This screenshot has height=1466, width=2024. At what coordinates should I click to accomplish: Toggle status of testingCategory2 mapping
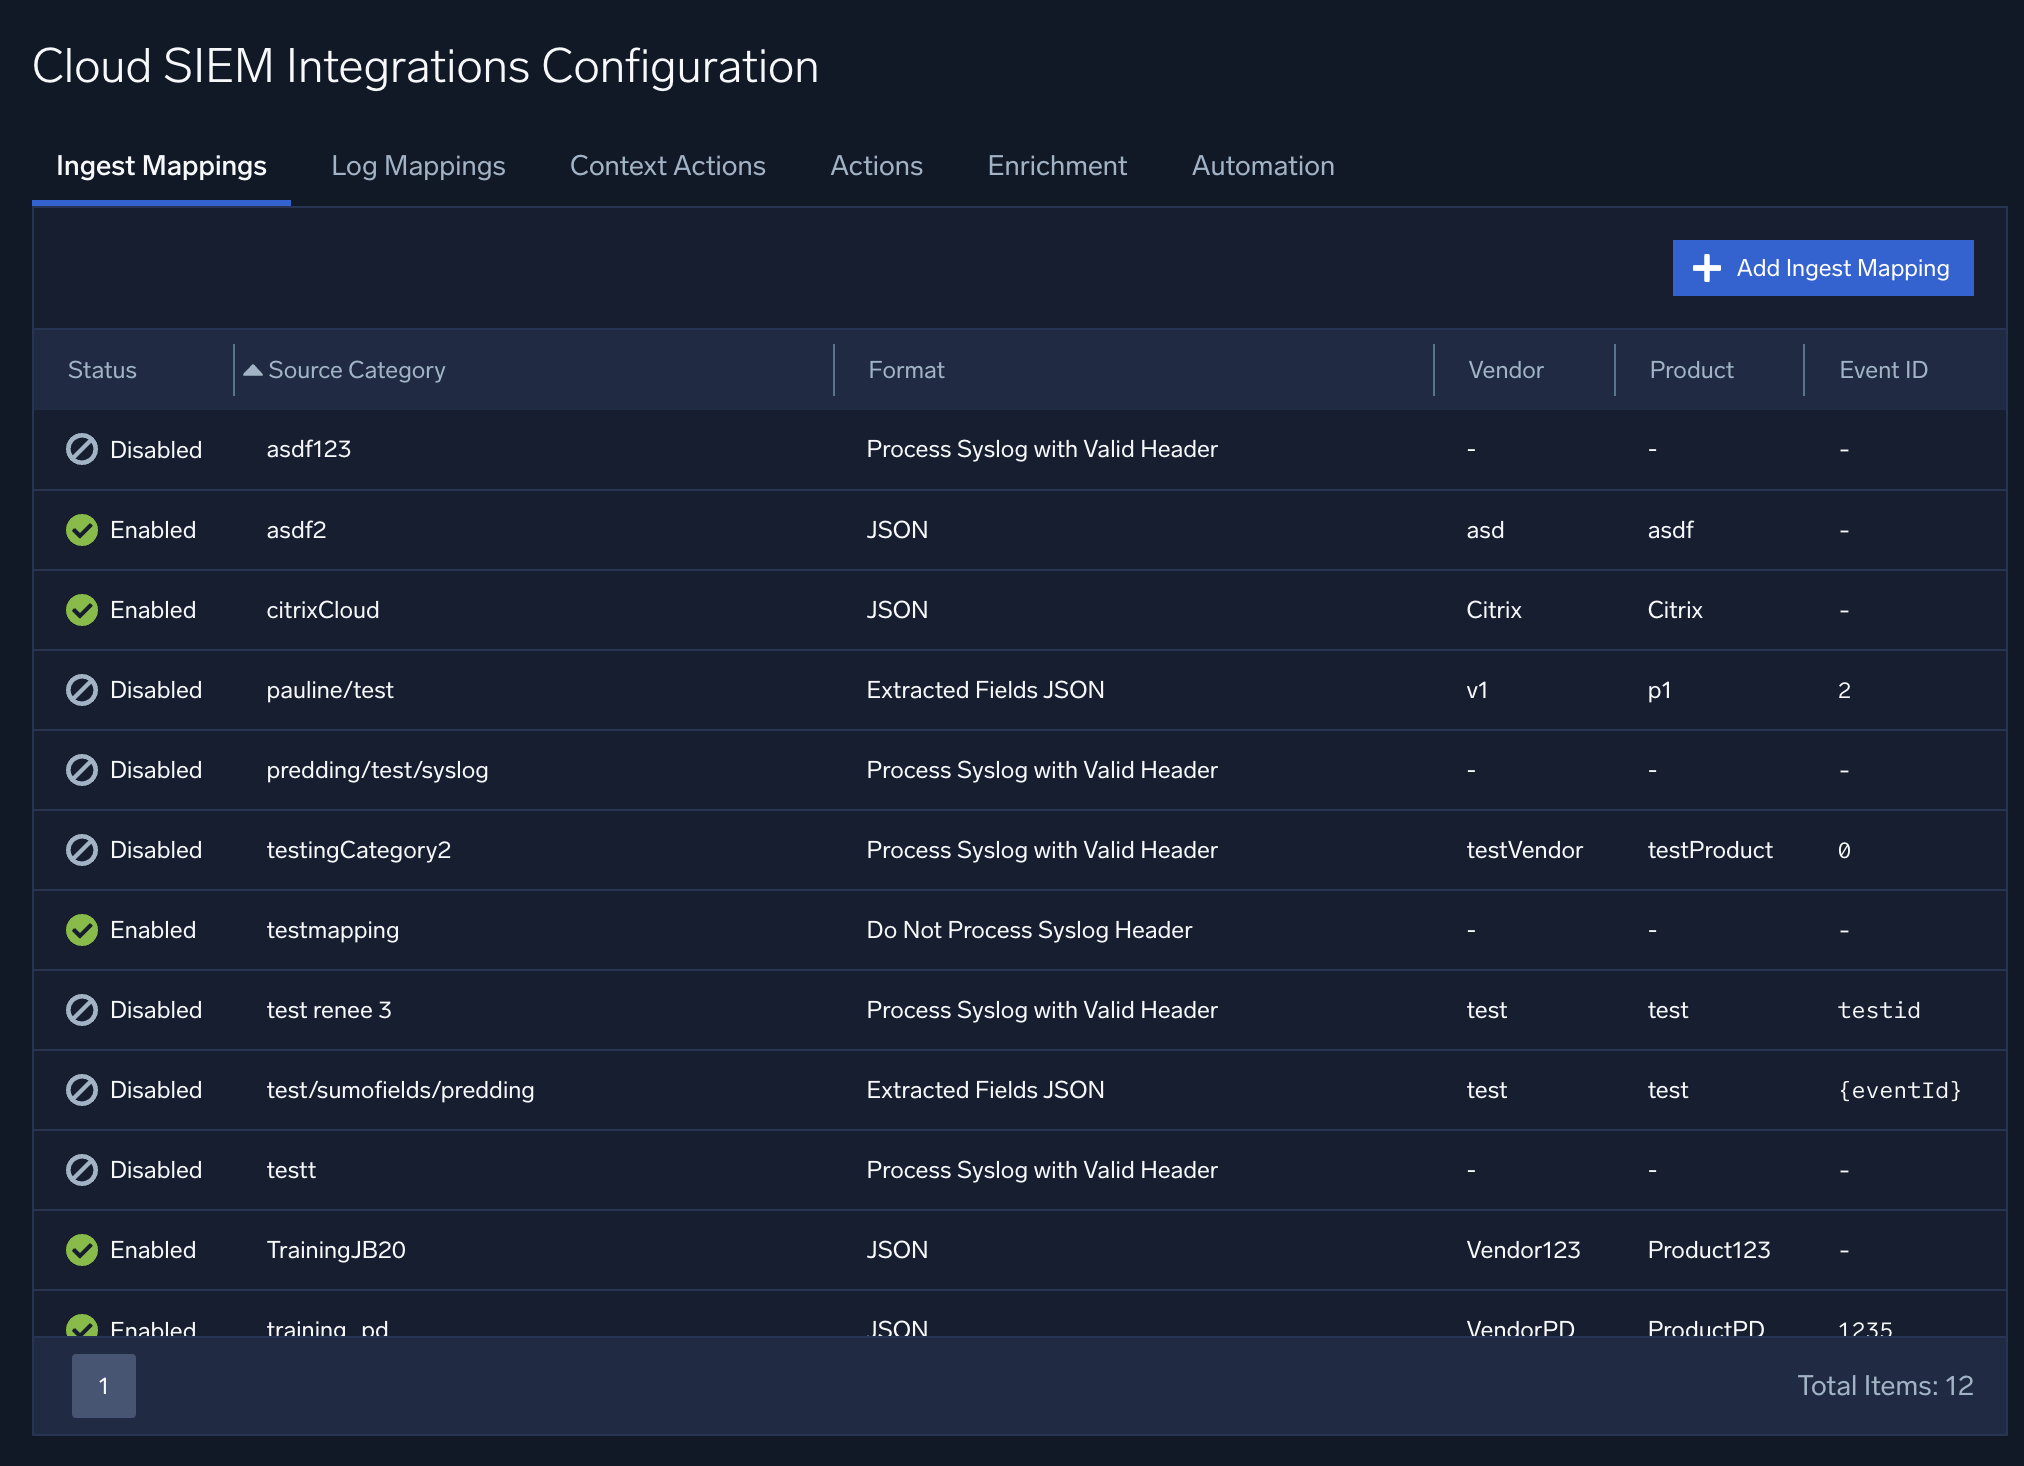click(82, 850)
